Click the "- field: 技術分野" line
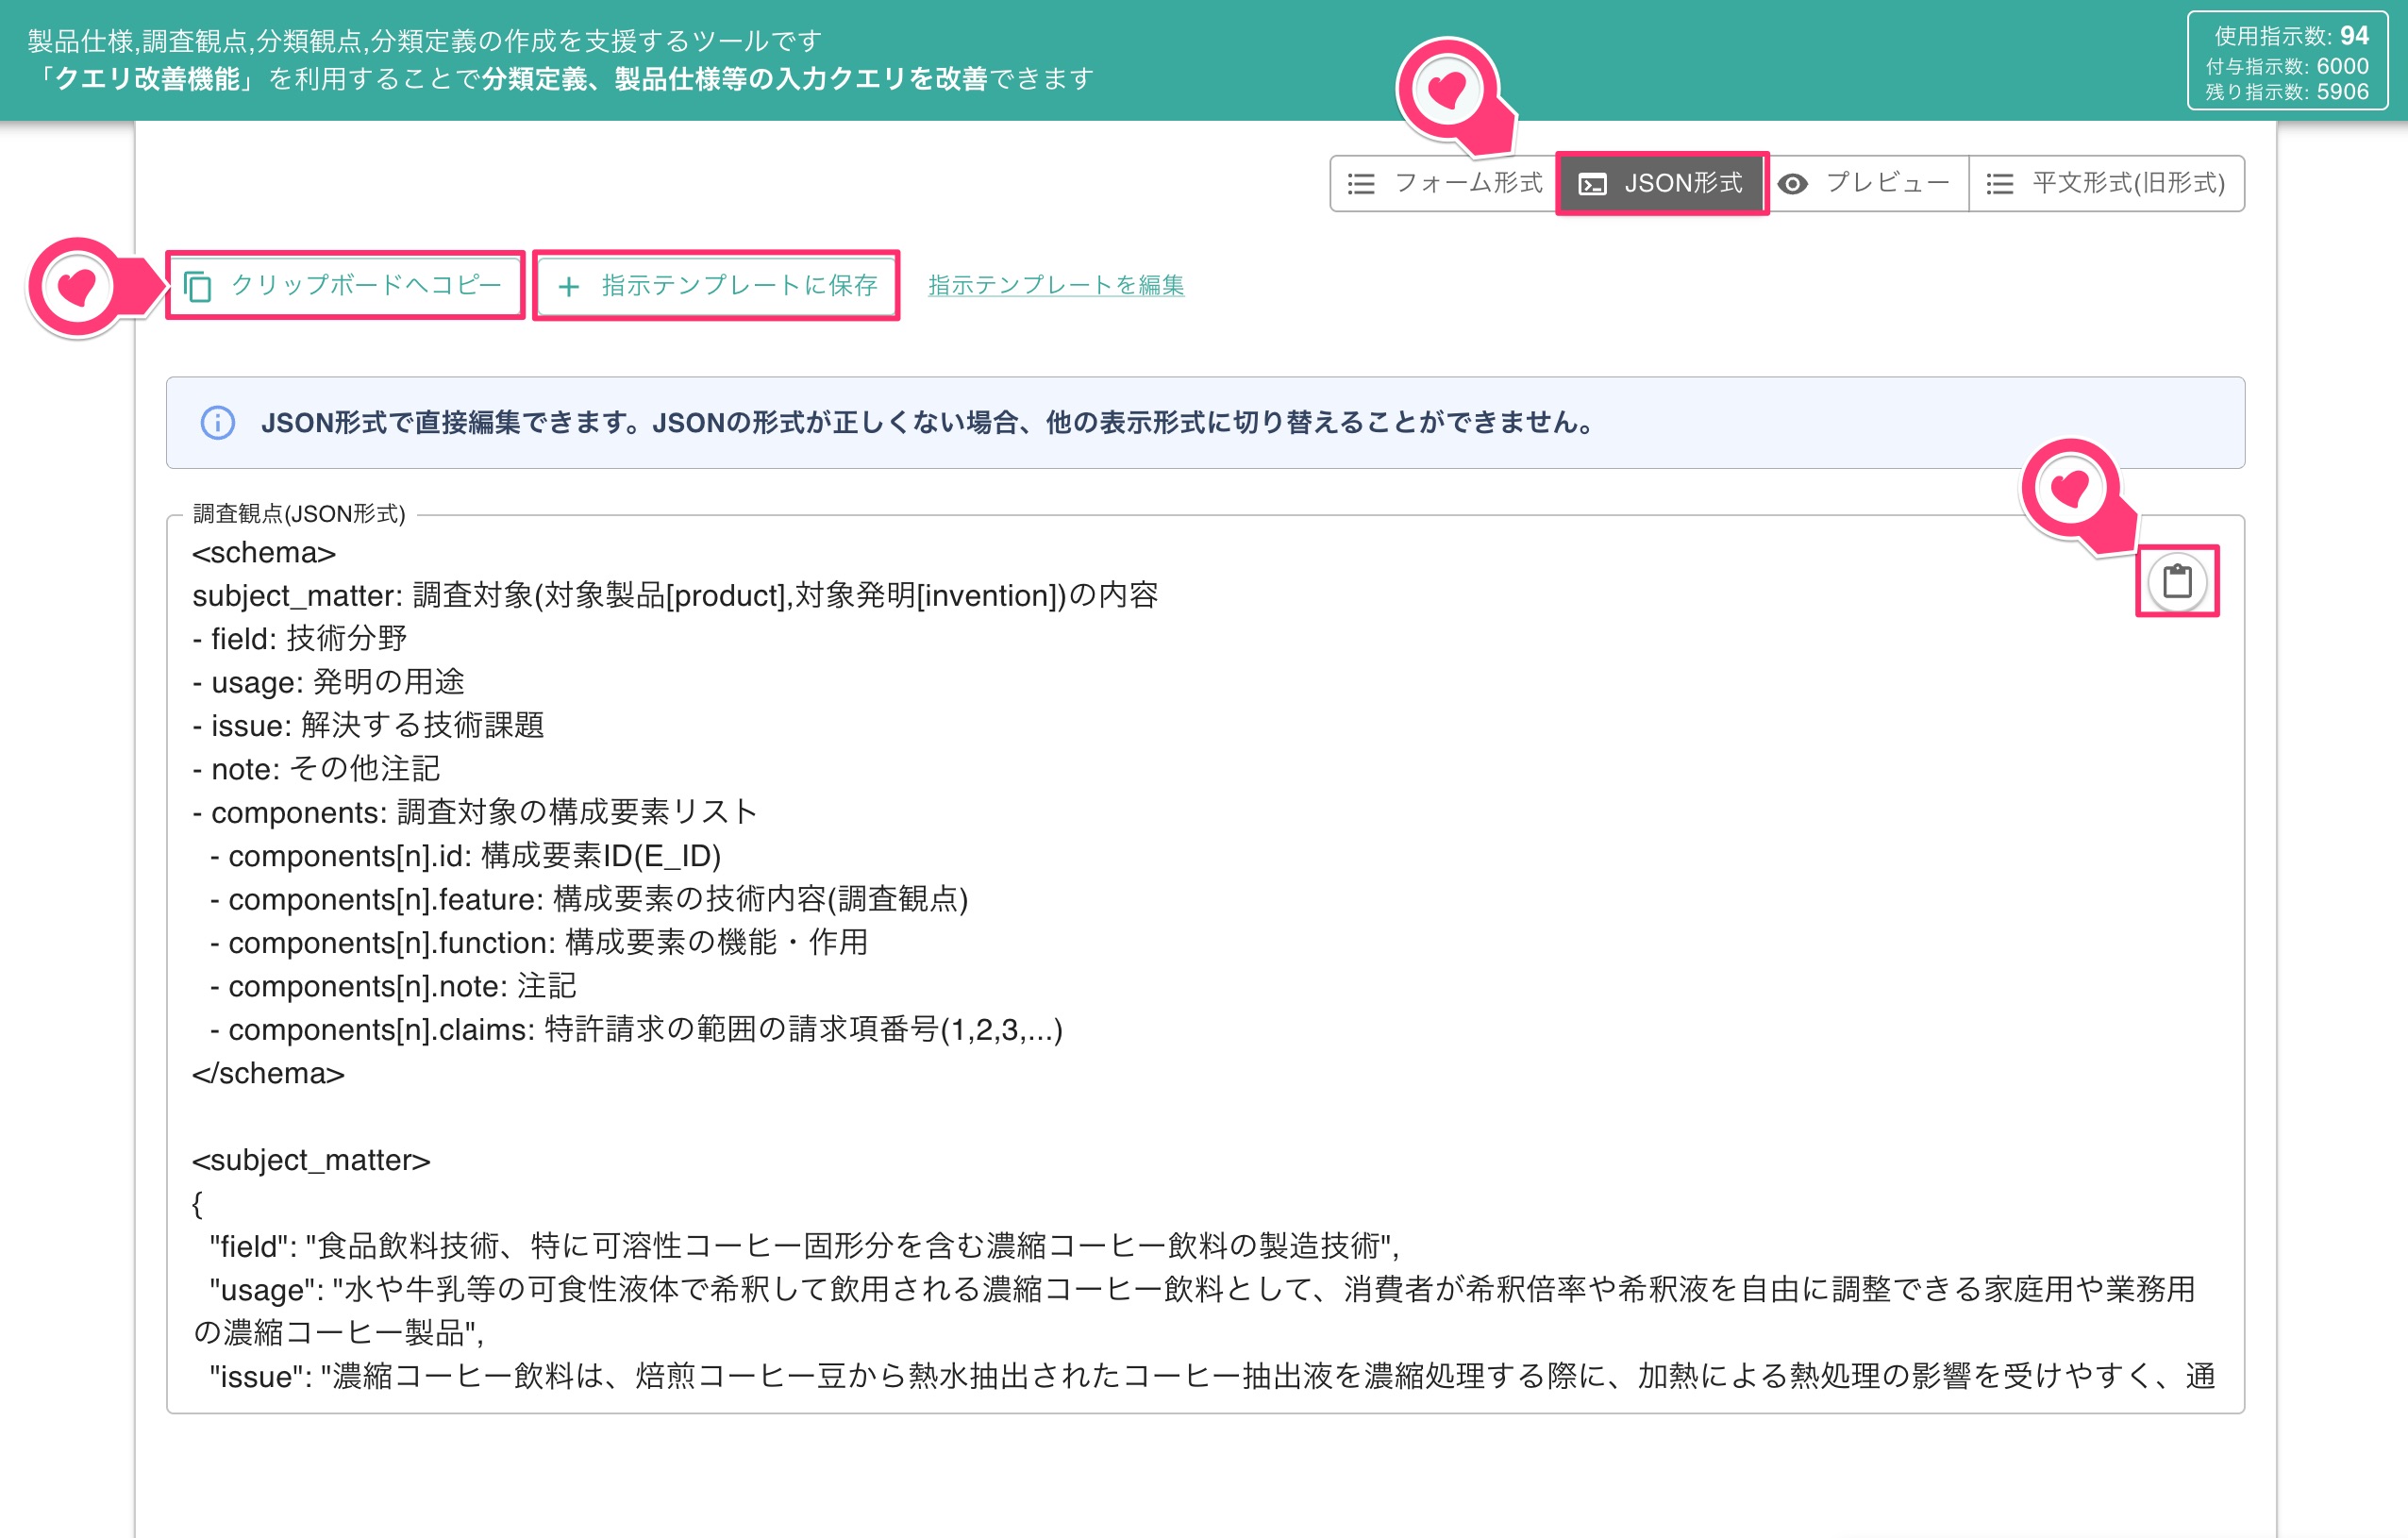 click(300, 638)
